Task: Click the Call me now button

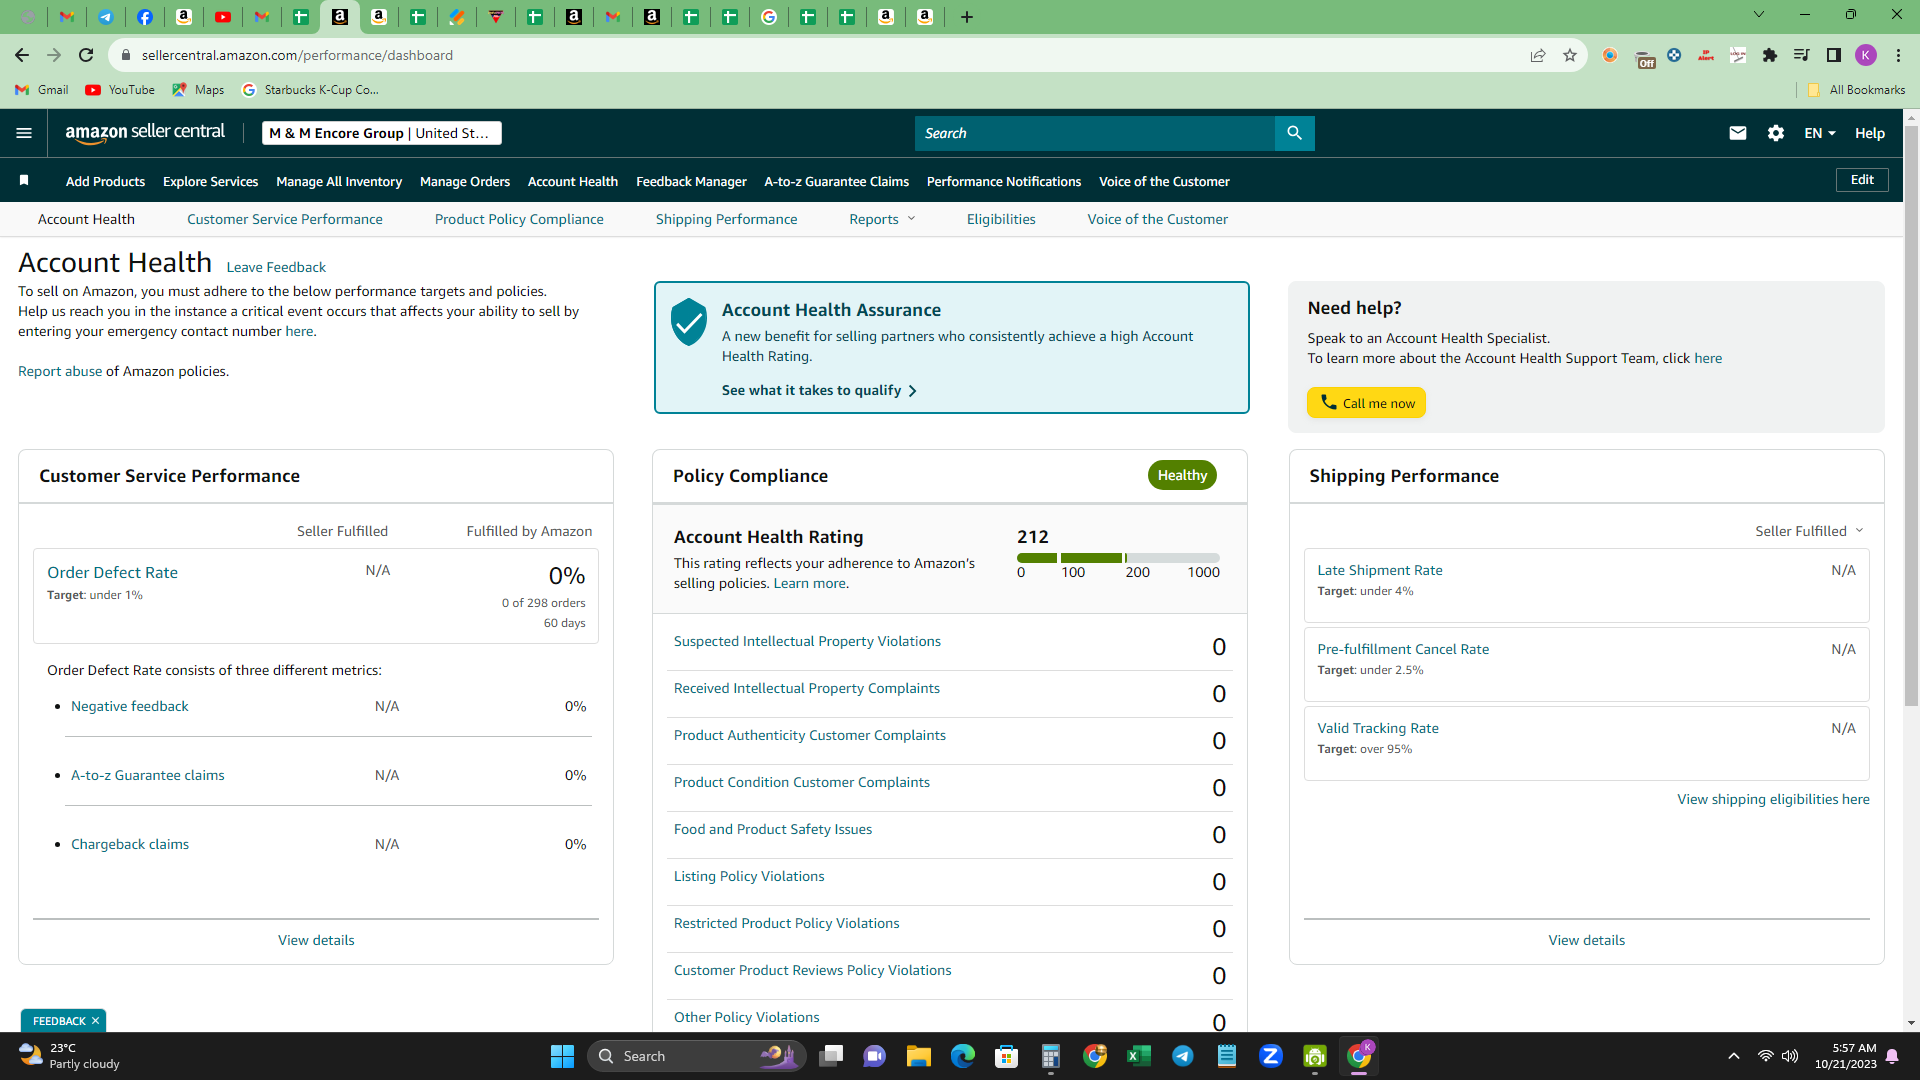Action: (x=1366, y=403)
